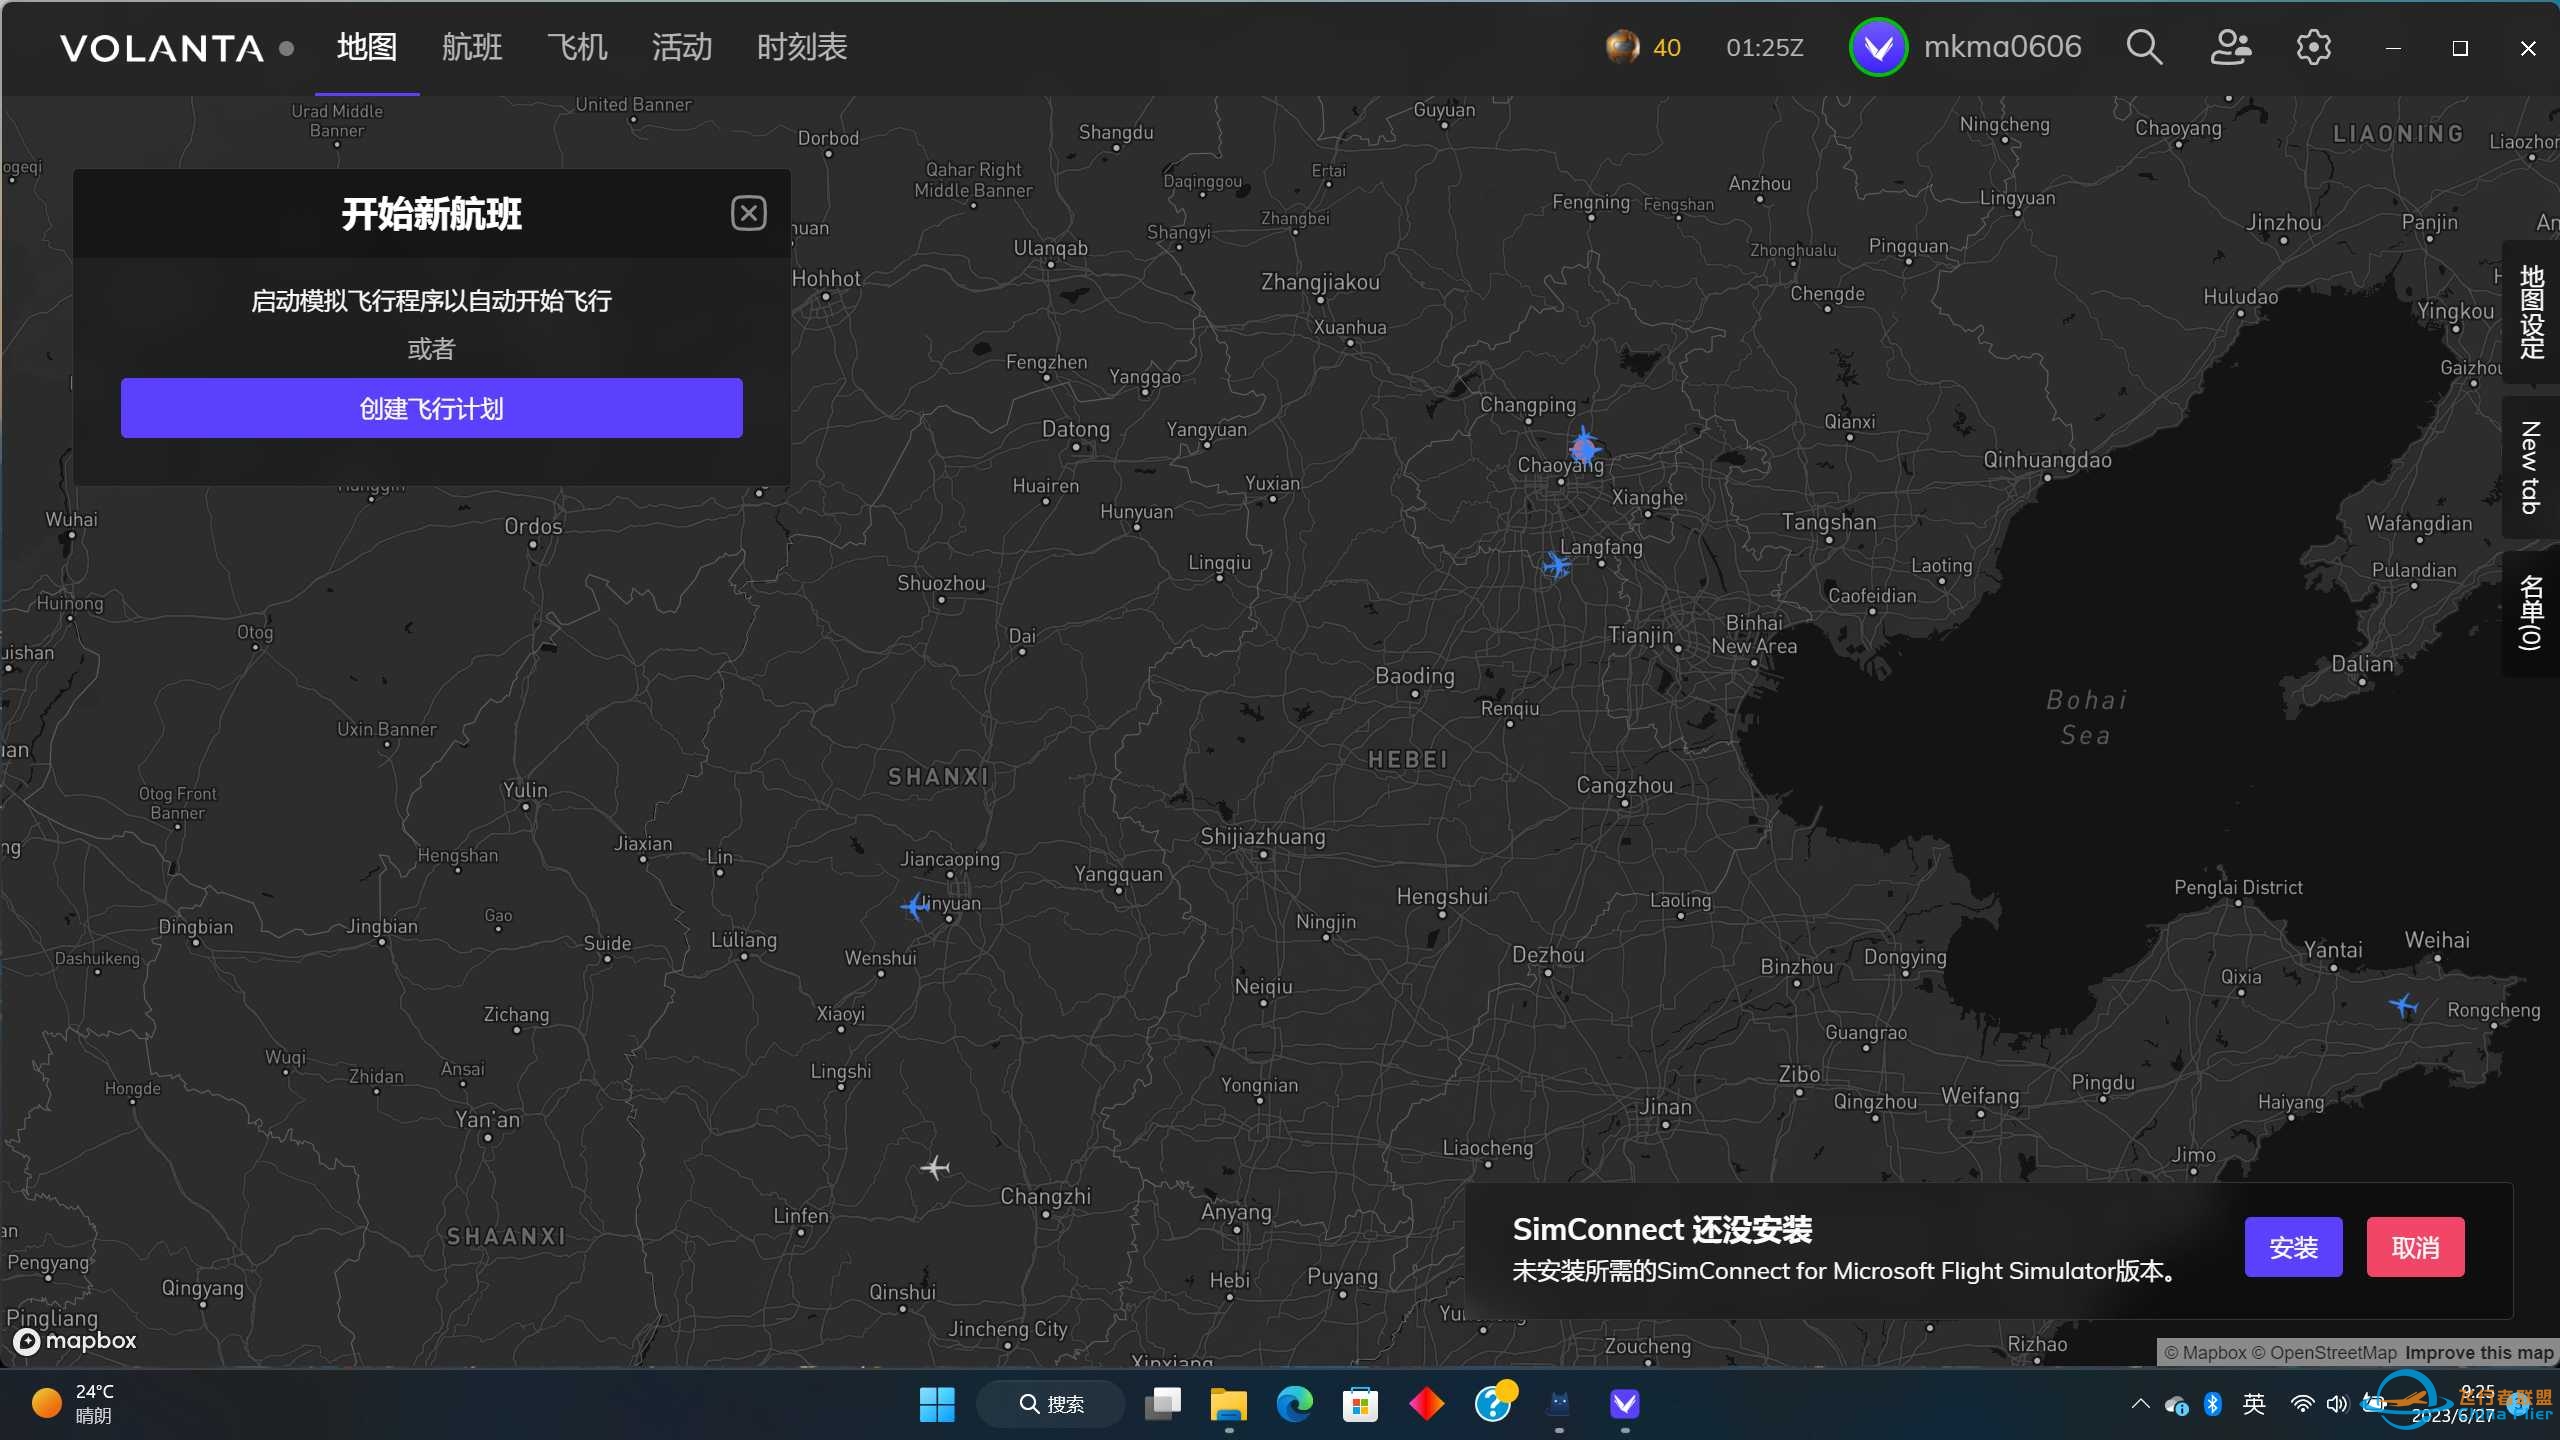
Task: Click the 'Dalian' map label
Action: coord(2362,664)
